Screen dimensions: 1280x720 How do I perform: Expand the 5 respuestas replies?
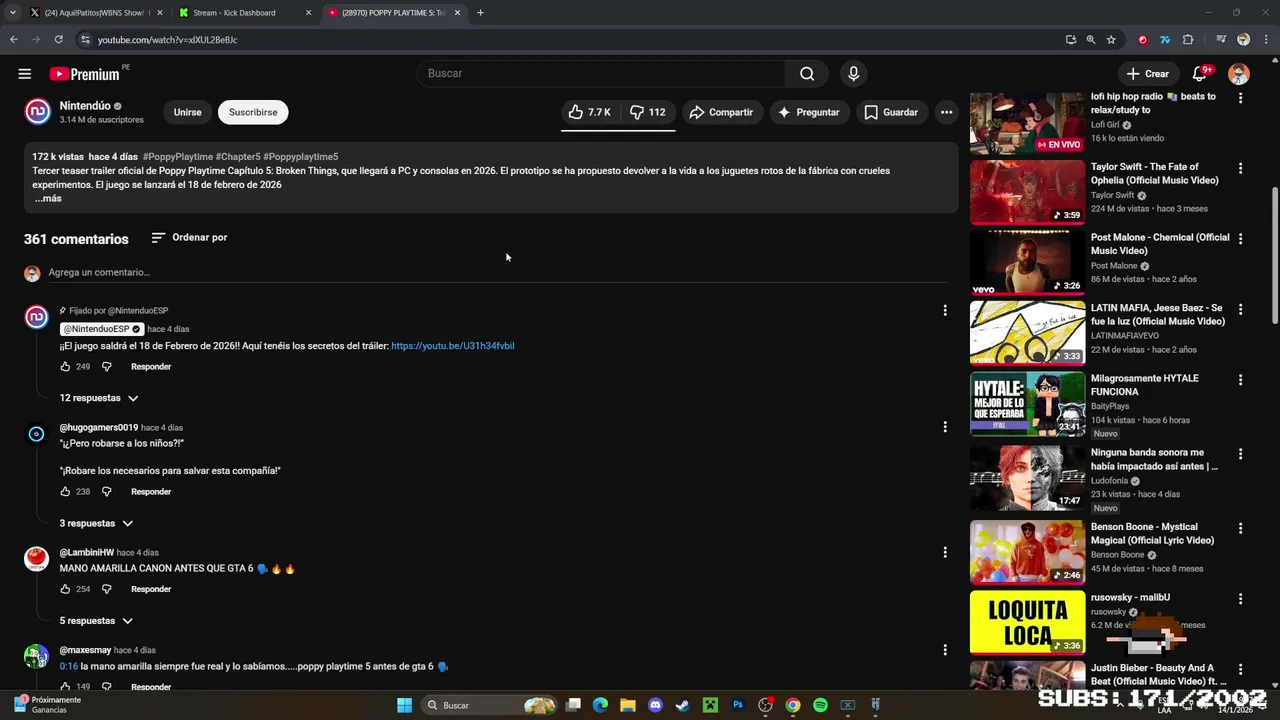(96, 621)
